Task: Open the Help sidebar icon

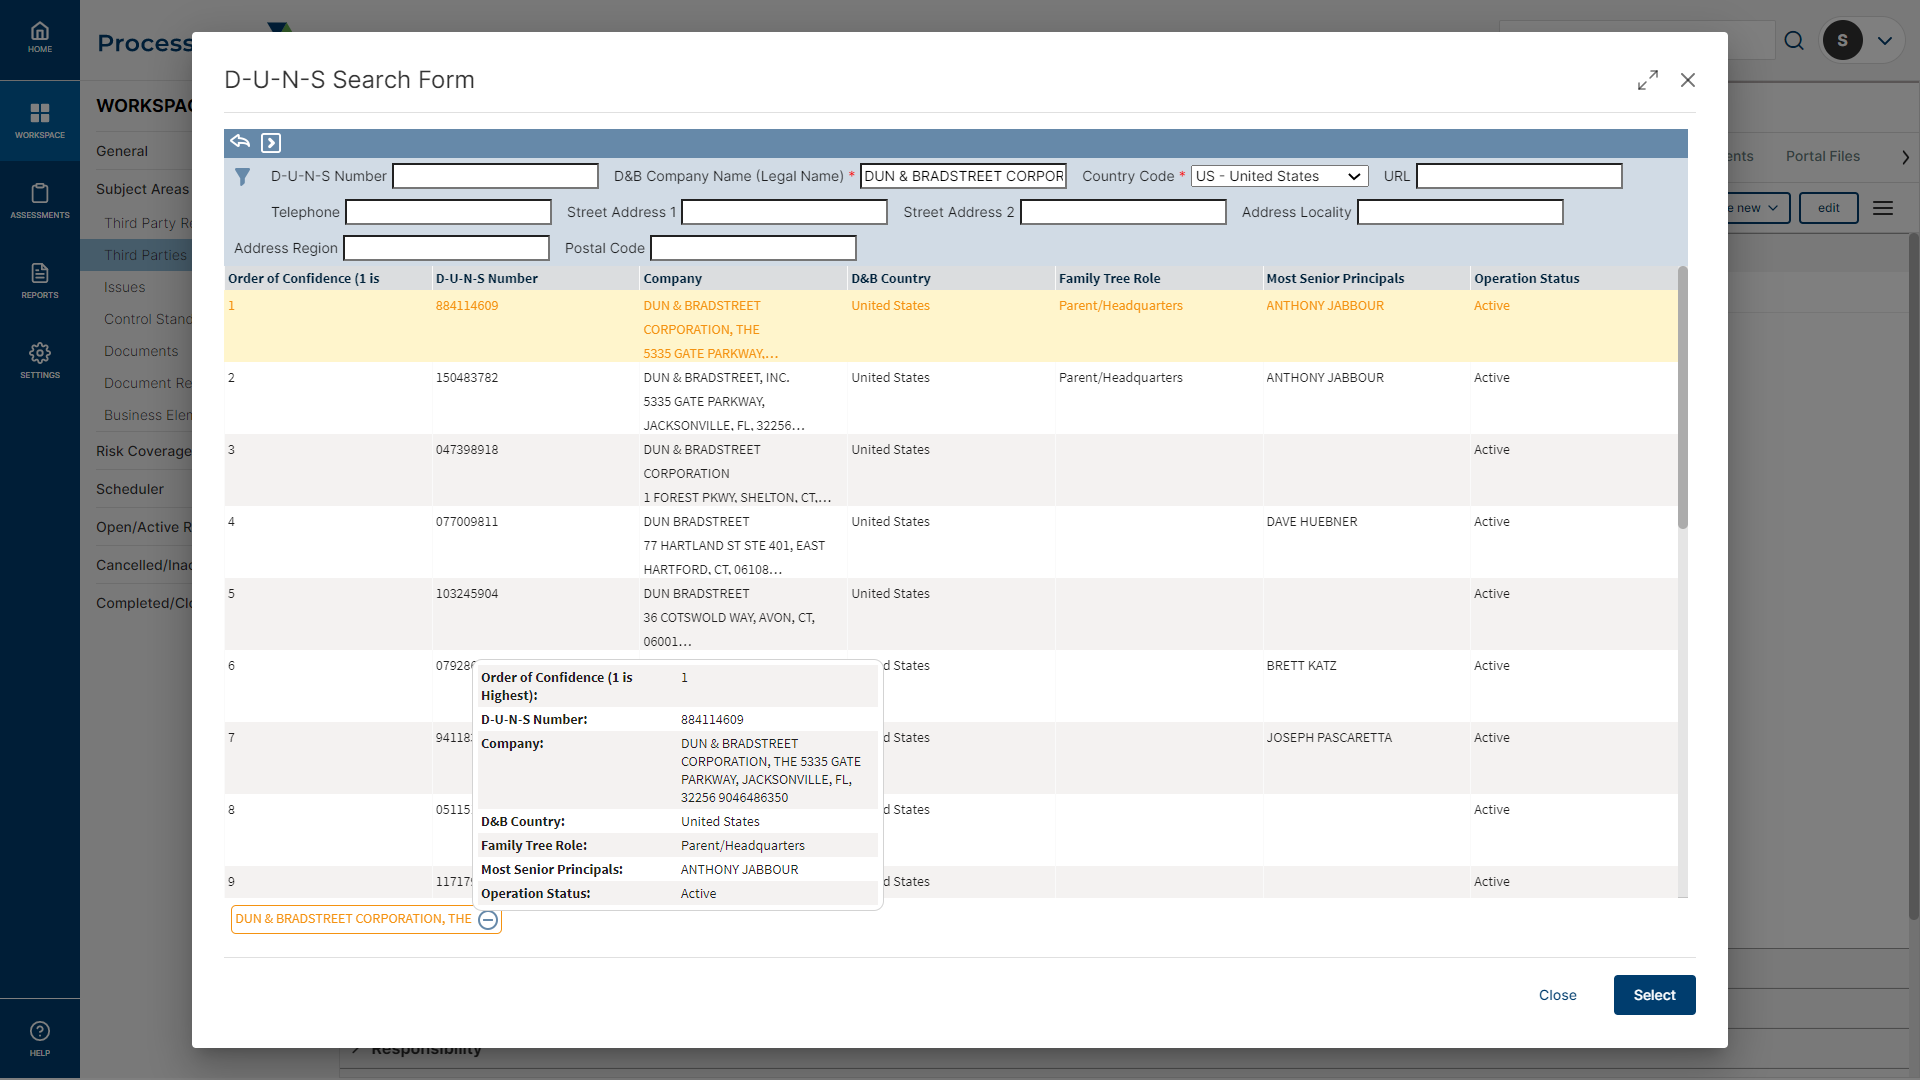Action: [x=40, y=1039]
